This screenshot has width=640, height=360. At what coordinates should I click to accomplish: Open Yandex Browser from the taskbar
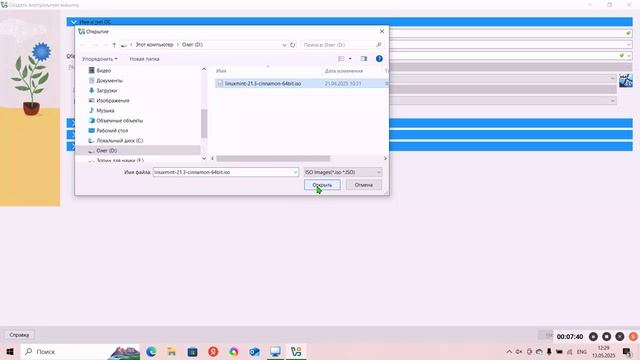click(213, 351)
